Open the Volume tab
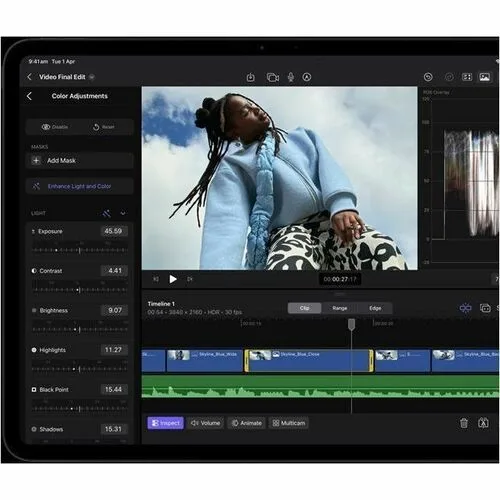 pos(205,423)
